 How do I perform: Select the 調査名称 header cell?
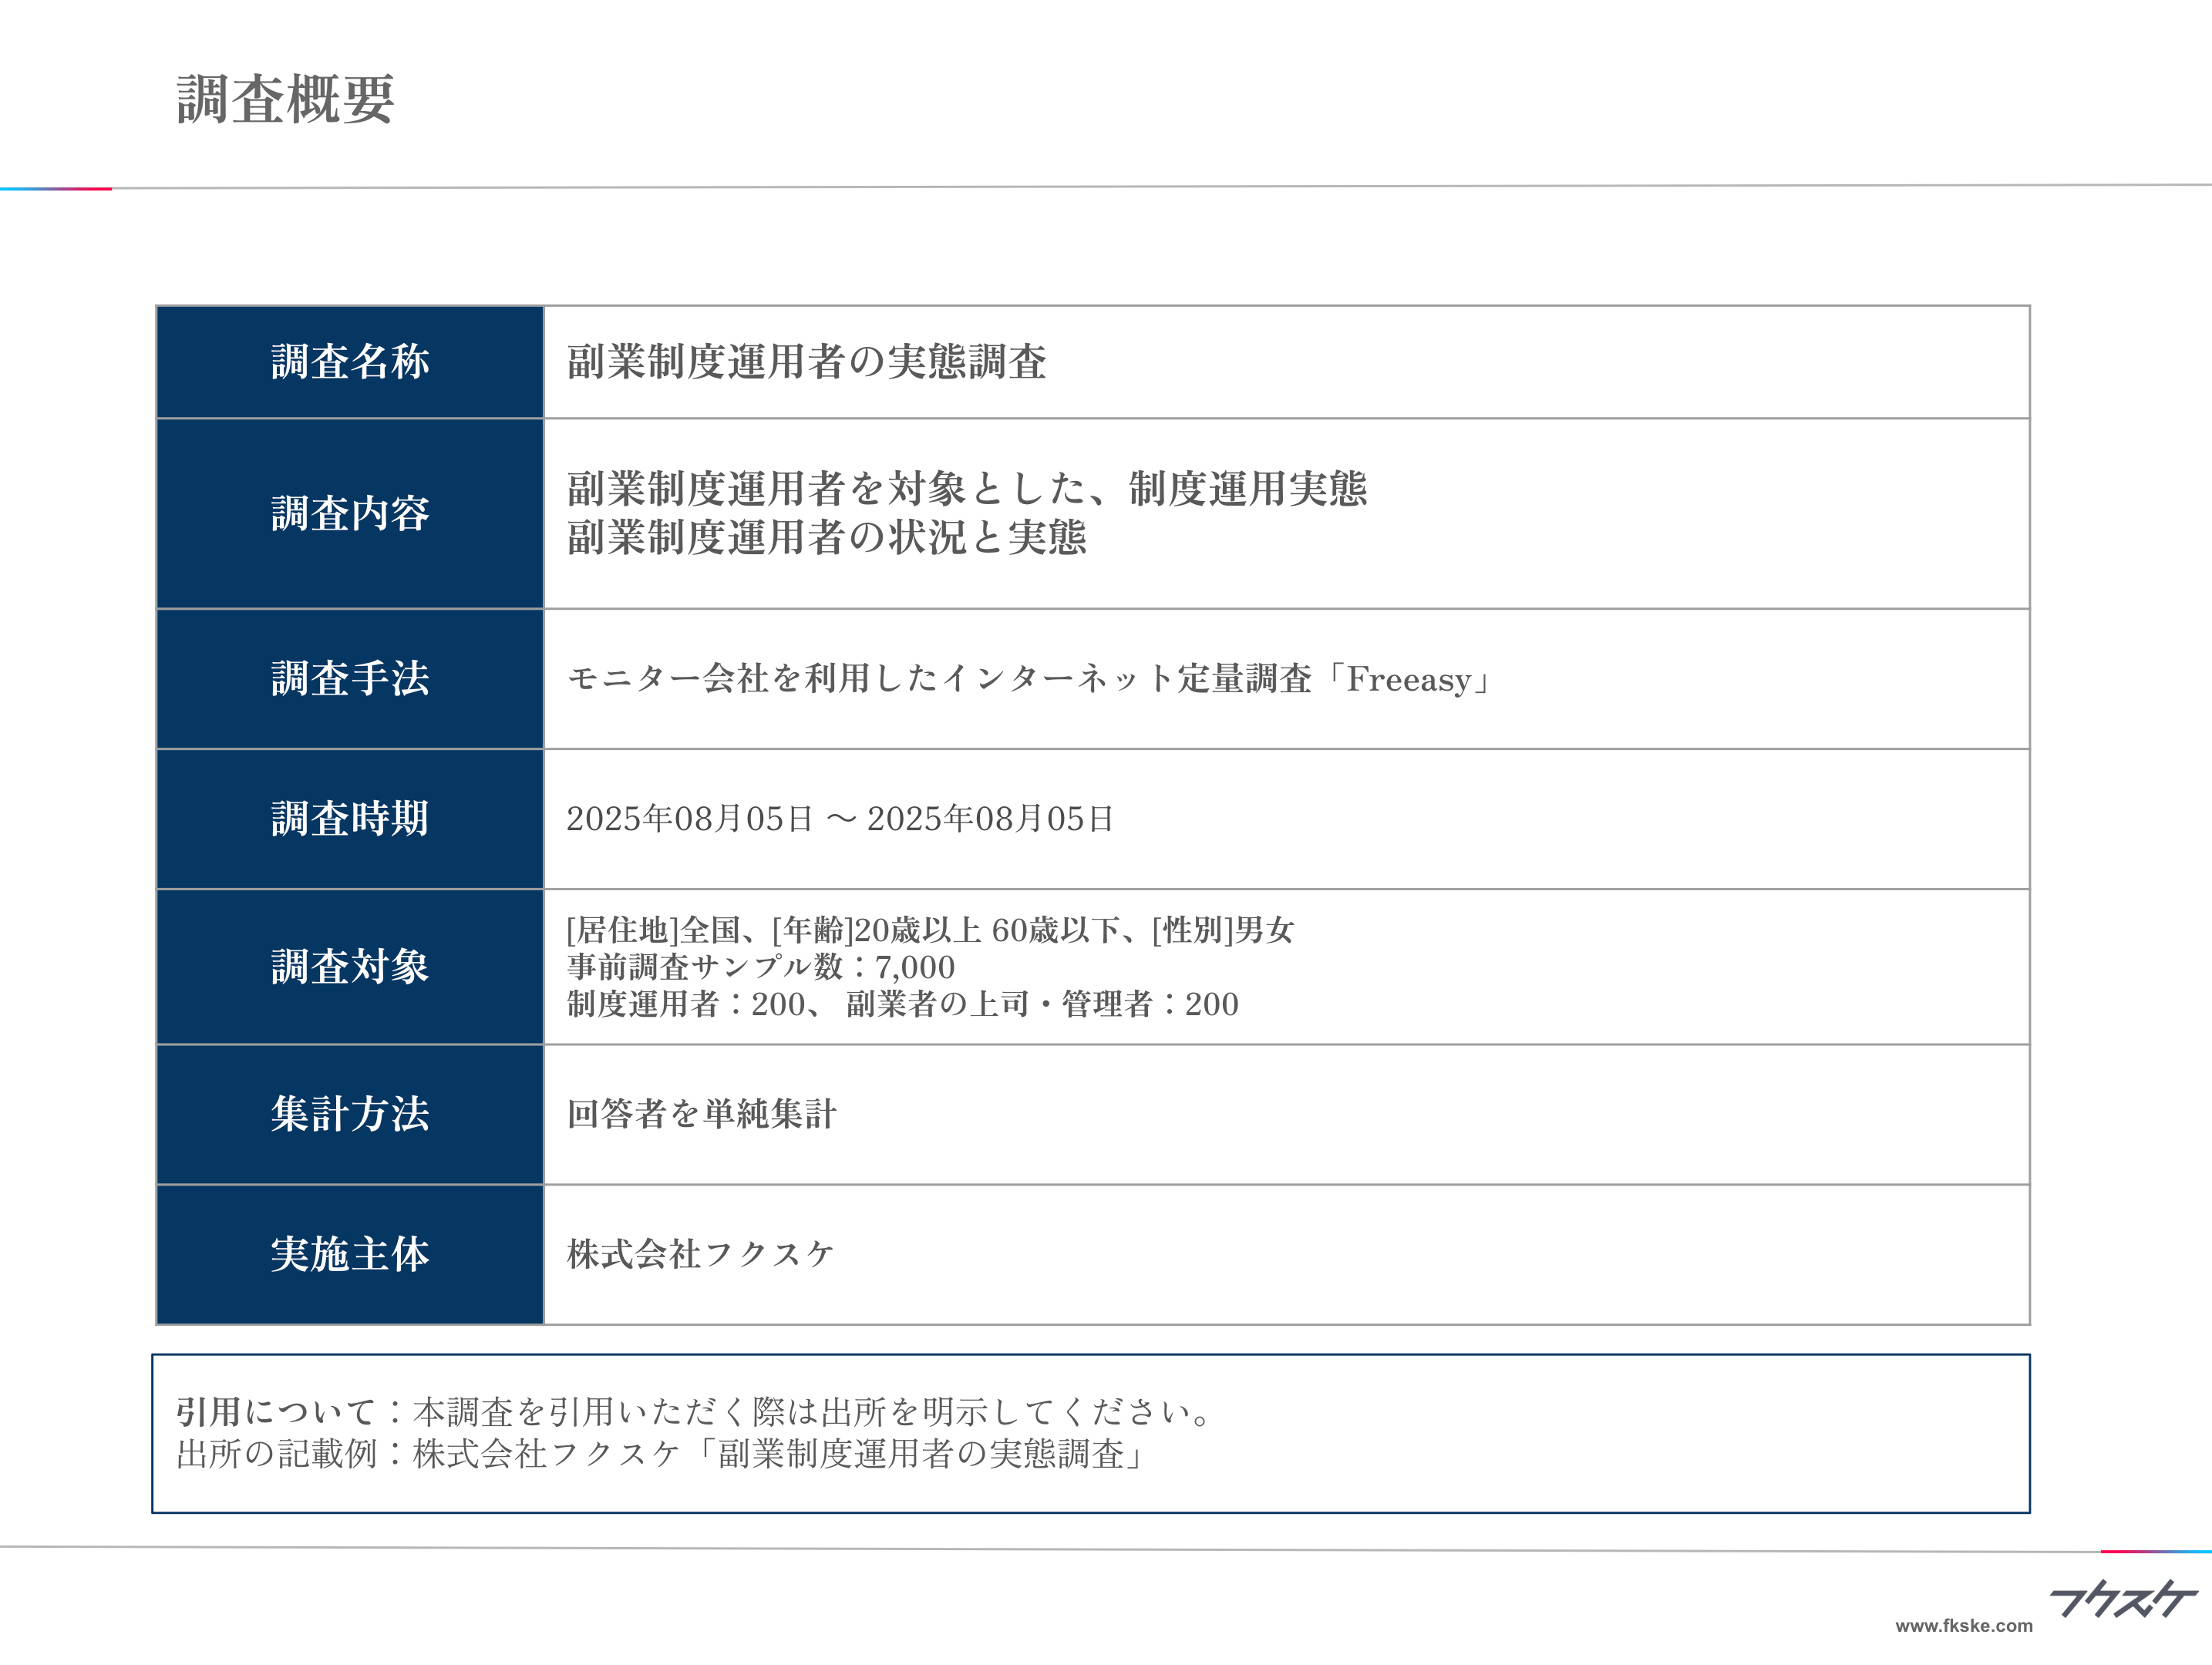click(350, 362)
